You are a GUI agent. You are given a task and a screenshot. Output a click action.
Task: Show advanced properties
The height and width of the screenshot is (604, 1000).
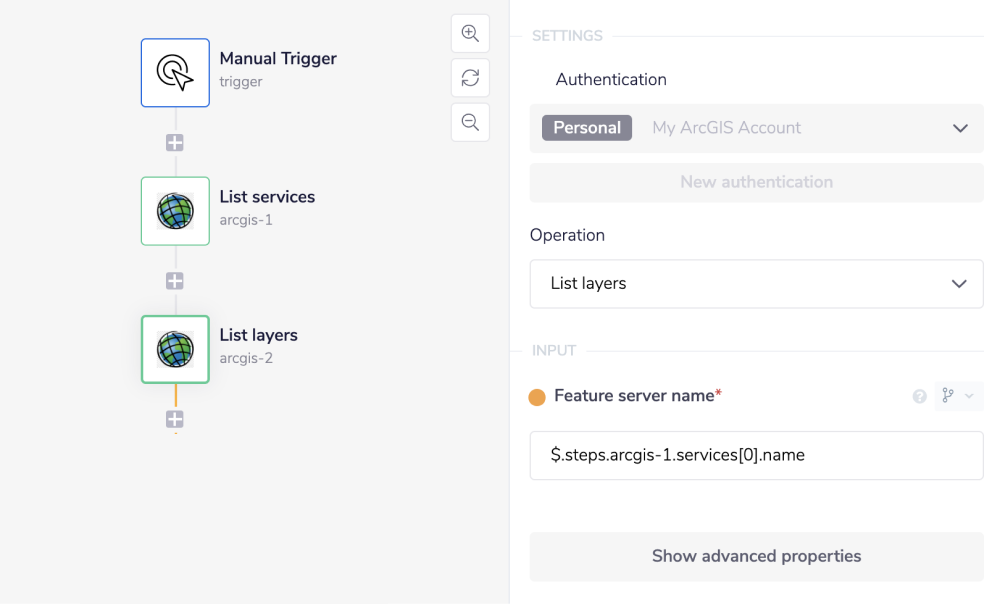(756, 556)
